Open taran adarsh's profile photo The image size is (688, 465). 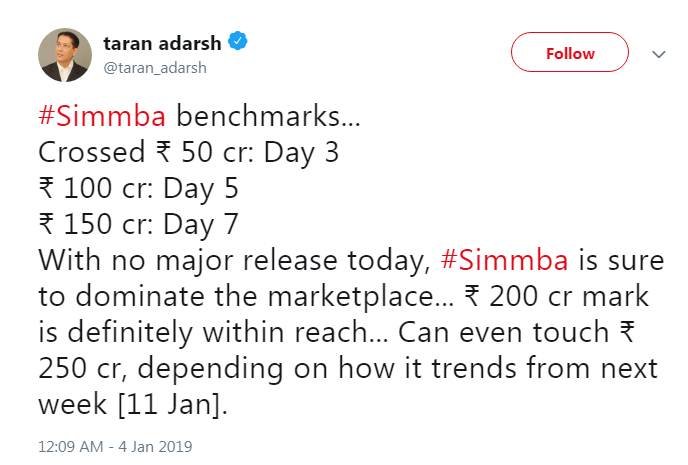tap(65, 54)
